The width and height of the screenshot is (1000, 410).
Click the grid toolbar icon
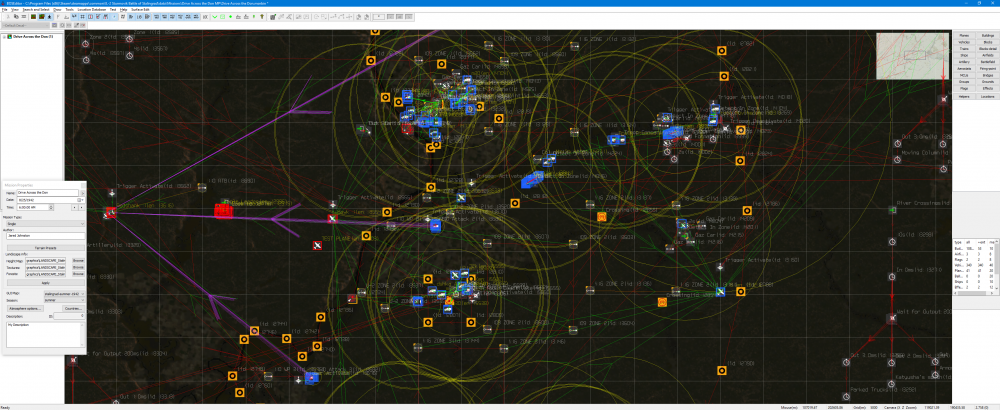click(x=82, y=17)
